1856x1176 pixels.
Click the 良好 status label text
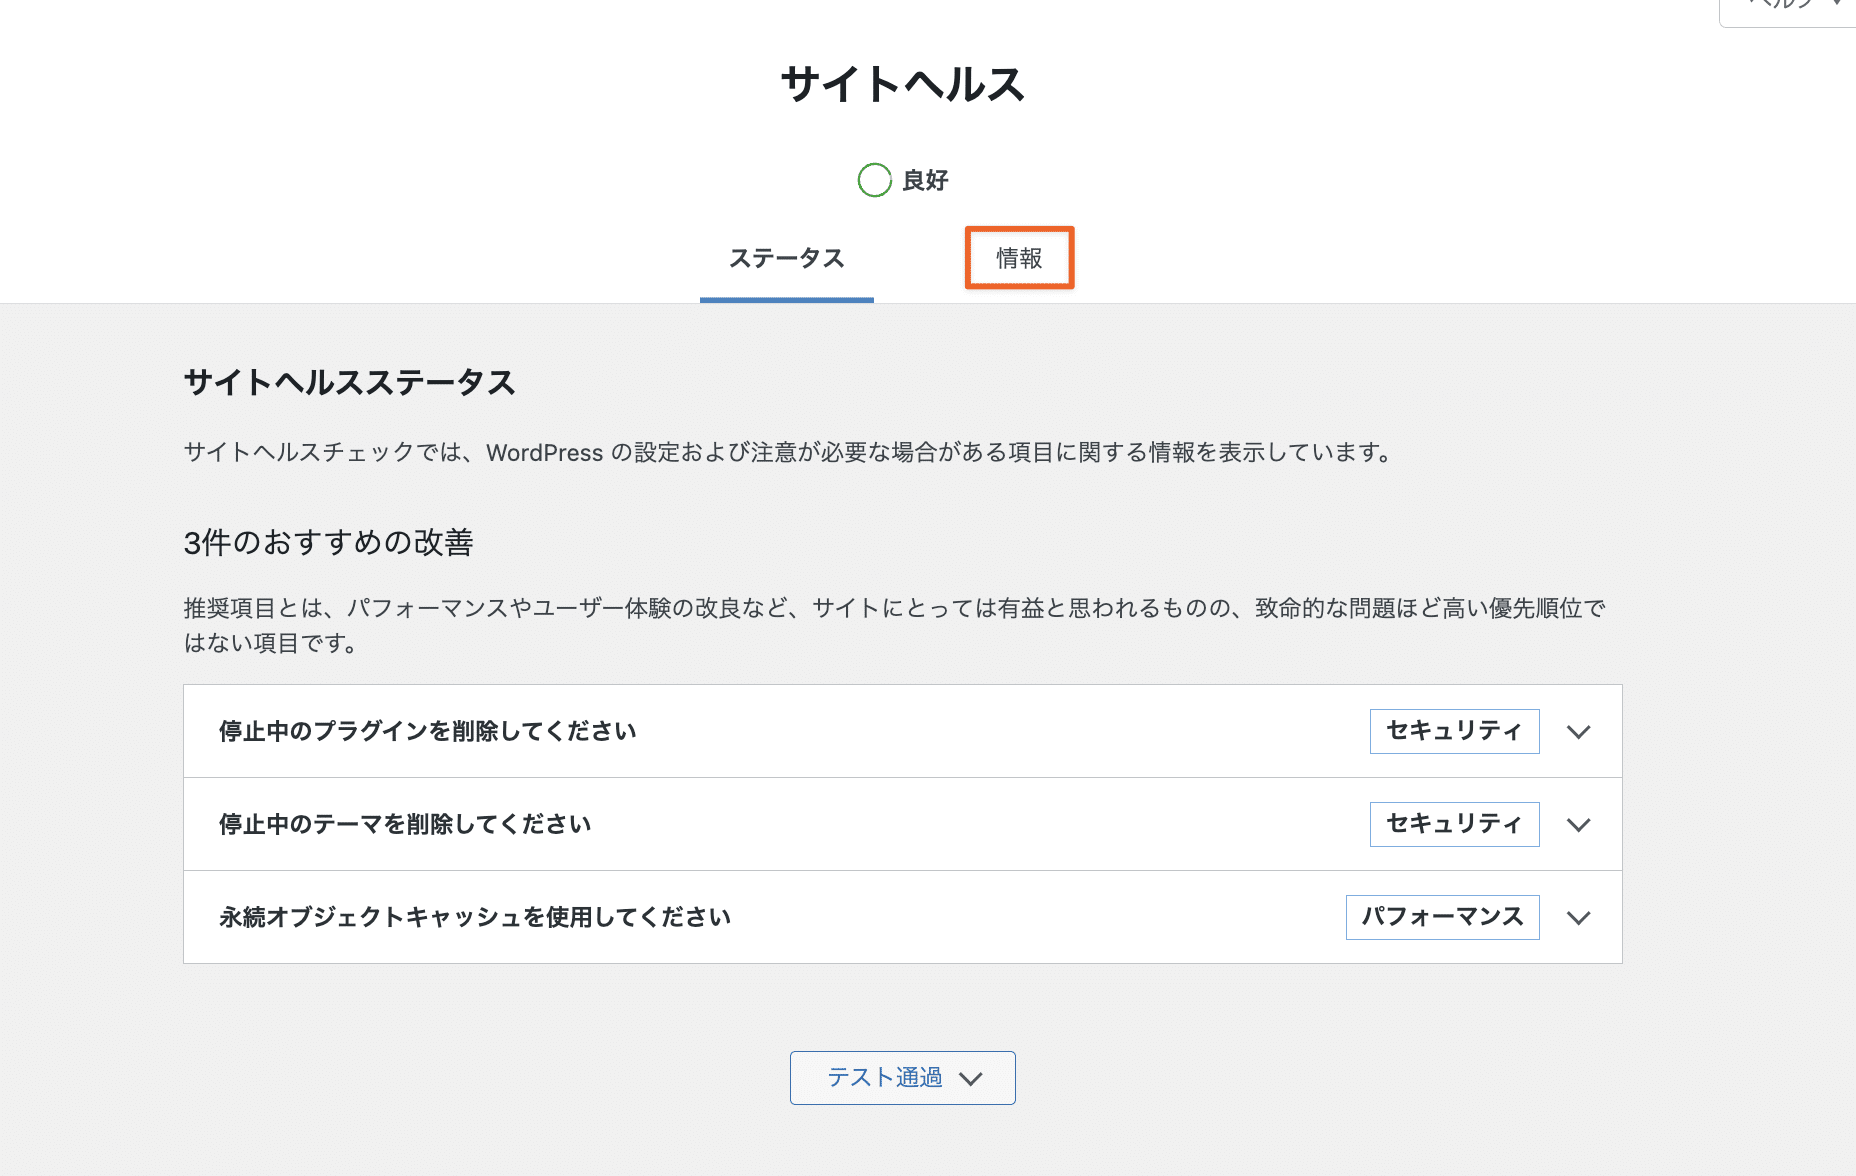(x=925, y=181)
